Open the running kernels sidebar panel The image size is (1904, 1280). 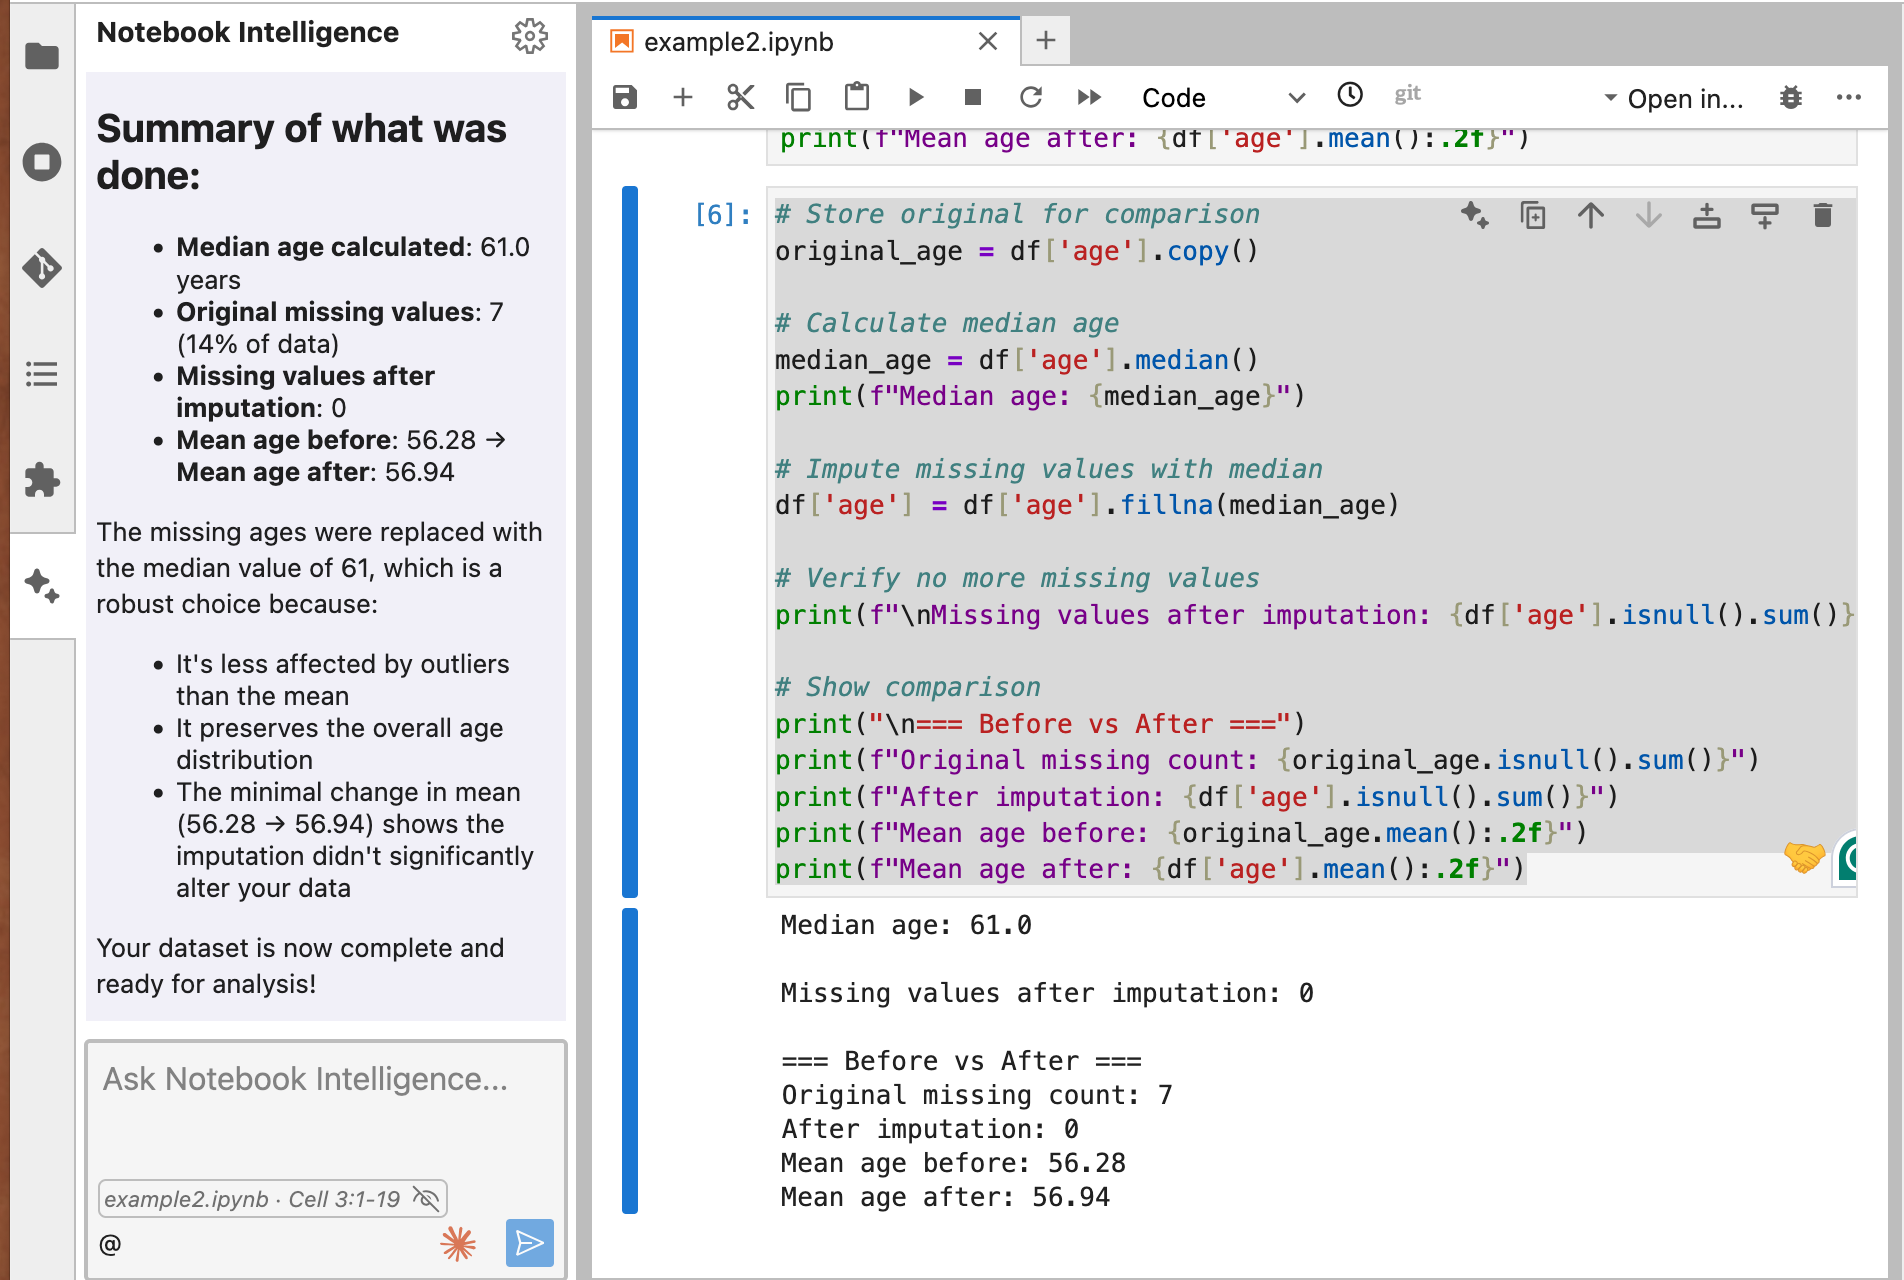pos(42,162)
